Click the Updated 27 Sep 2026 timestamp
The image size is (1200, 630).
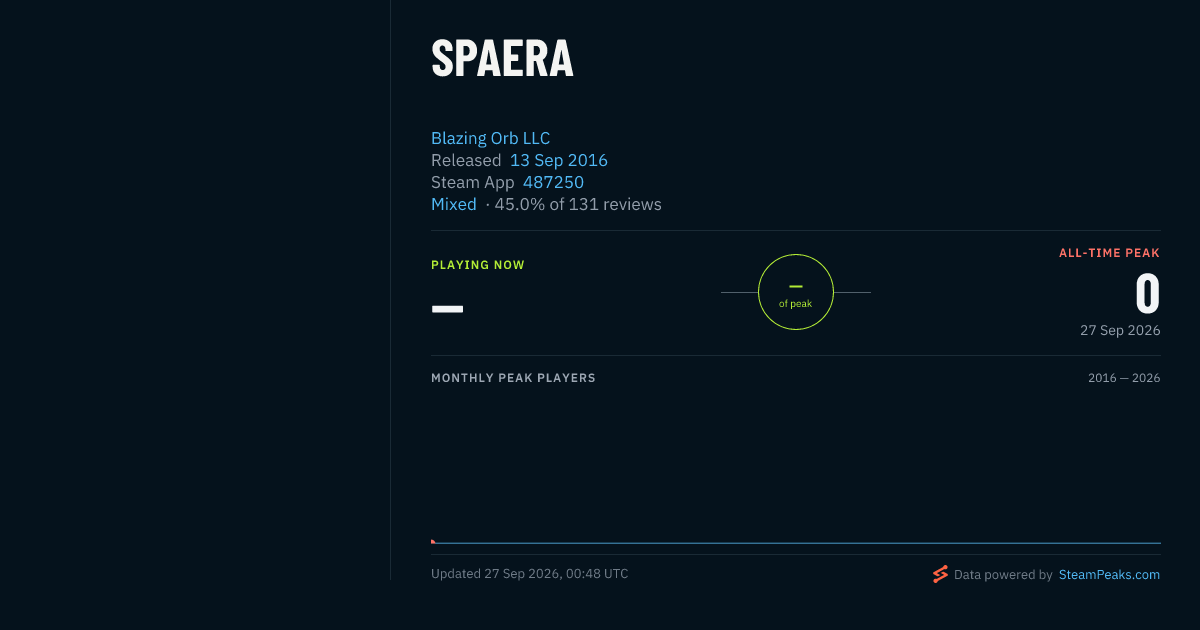point(530,574)
